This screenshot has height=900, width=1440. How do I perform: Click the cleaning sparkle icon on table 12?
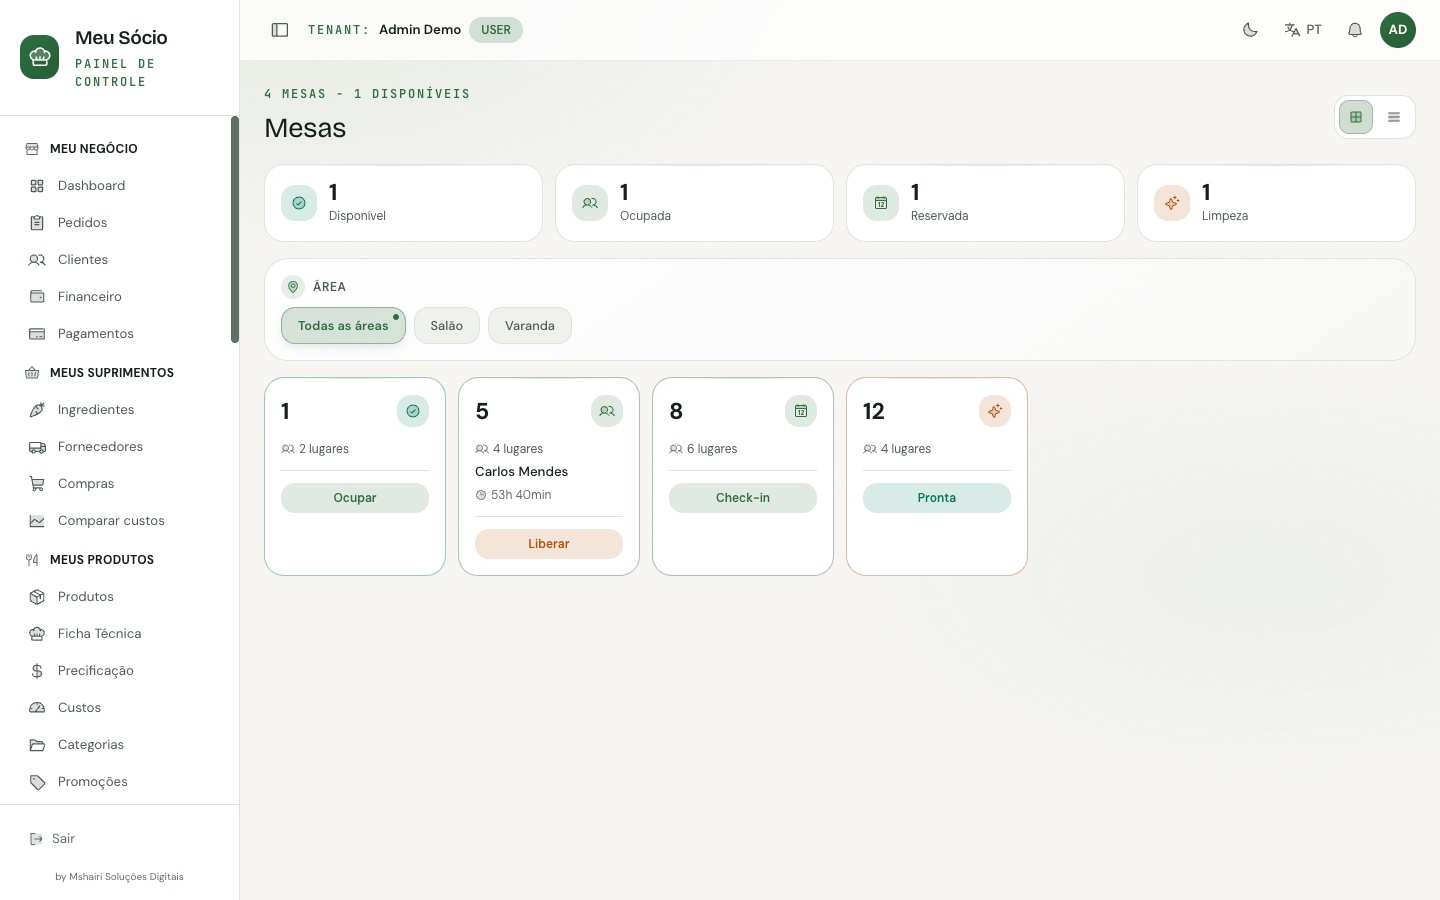pos(995,411)
